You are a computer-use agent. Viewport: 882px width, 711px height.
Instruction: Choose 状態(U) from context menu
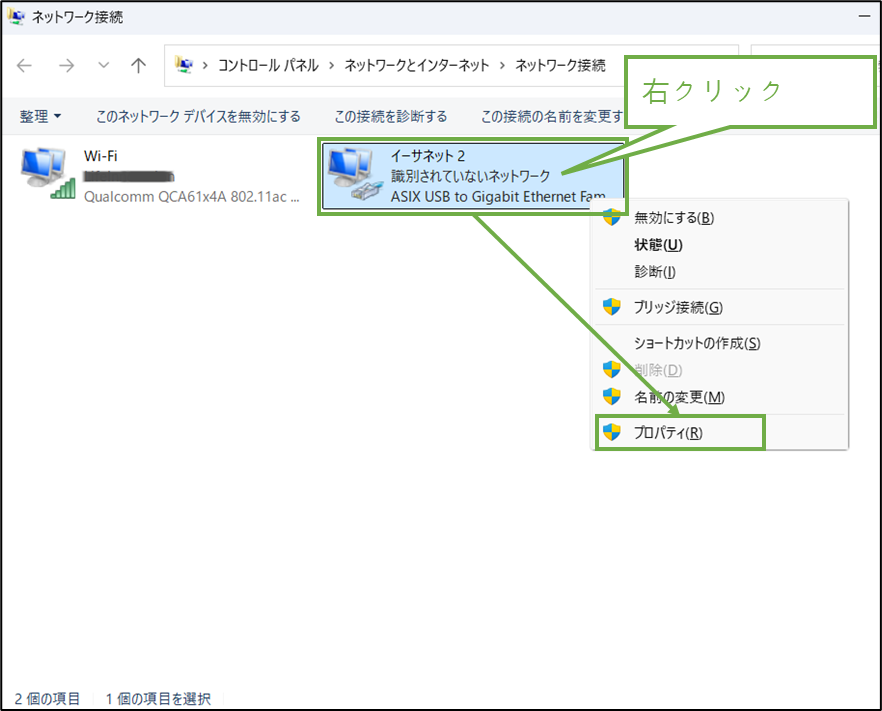click(x=720, y=245)
